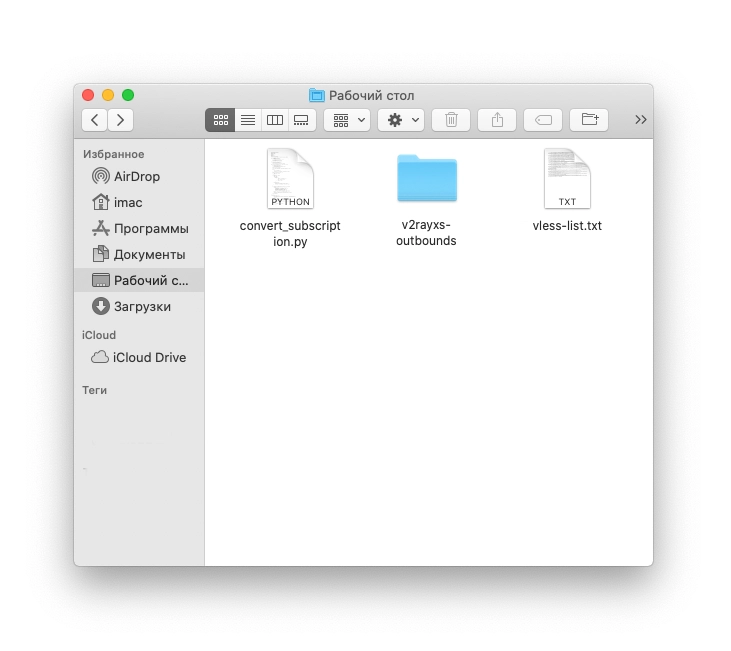Click the share toolbar button
This screenshot has height=651, width=731.
coord(497,120)
